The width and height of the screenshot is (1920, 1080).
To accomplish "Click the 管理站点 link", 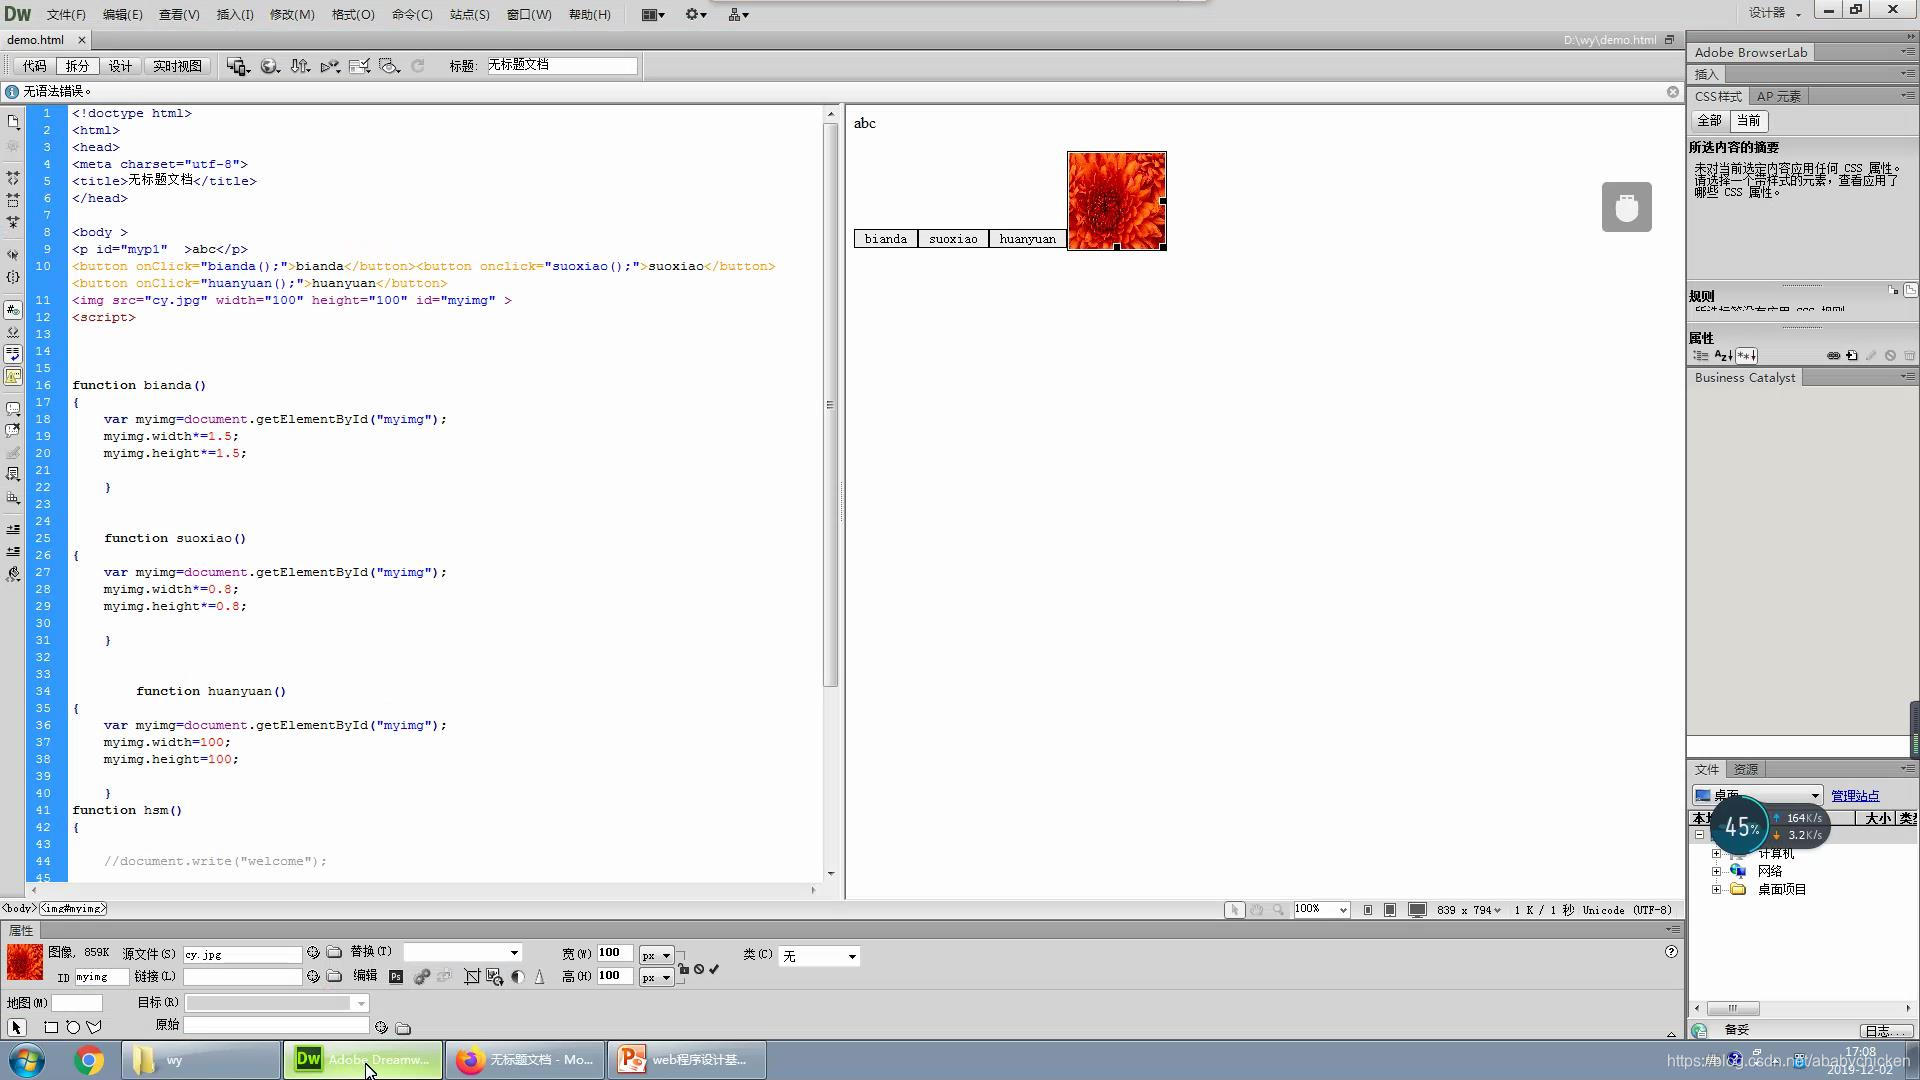I will tap(1854, 796).
